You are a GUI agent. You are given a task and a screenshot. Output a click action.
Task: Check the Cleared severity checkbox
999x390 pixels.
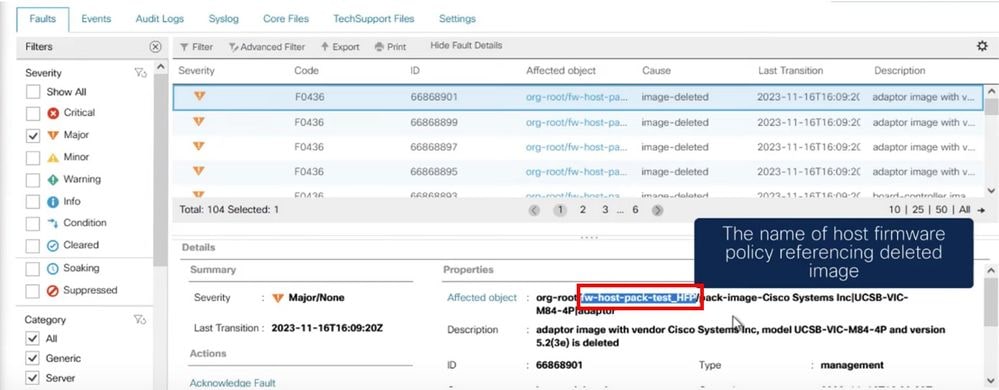[x=32, y=245]
